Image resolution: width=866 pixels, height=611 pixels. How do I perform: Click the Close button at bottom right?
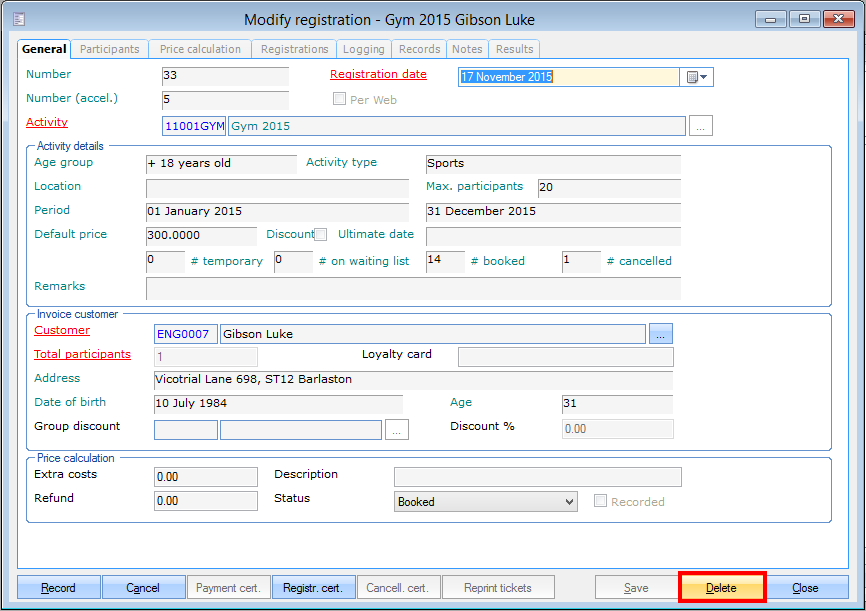click(805, 588)
